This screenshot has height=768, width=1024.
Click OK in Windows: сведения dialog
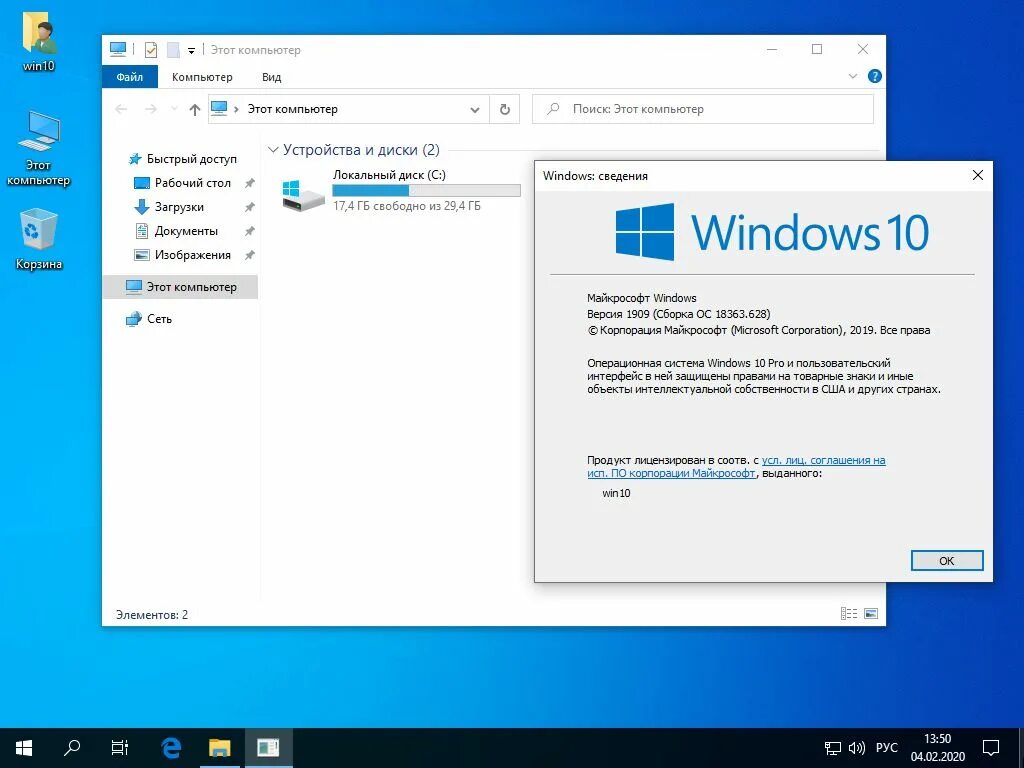pos(947,560)
